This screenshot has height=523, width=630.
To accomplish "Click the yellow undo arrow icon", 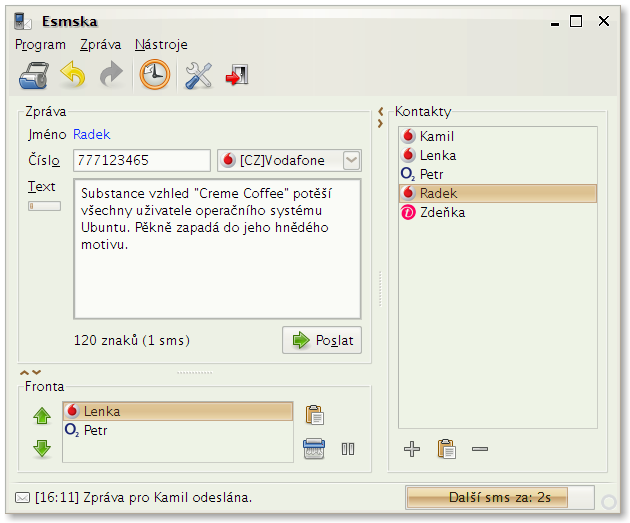I will click(73, 74).
